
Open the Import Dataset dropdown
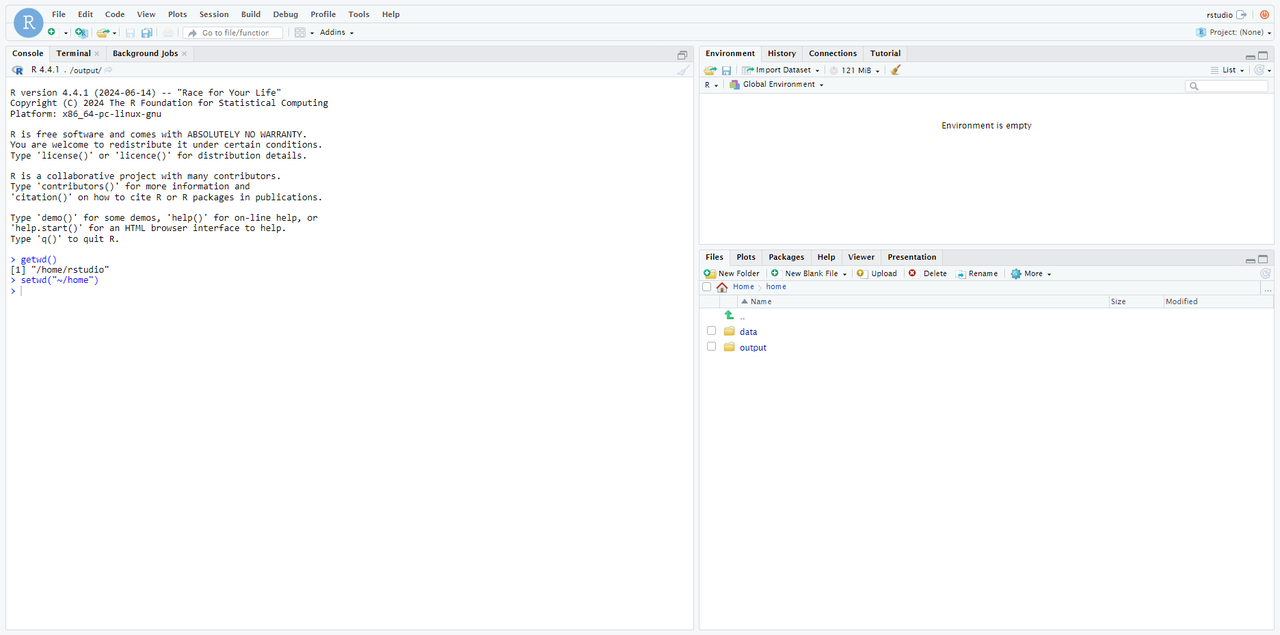[x=782, y=70]
